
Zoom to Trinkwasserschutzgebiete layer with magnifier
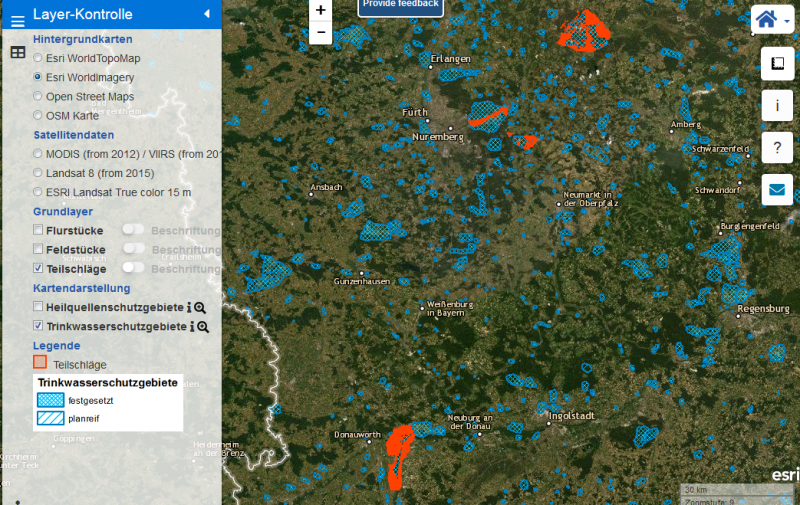203,327
